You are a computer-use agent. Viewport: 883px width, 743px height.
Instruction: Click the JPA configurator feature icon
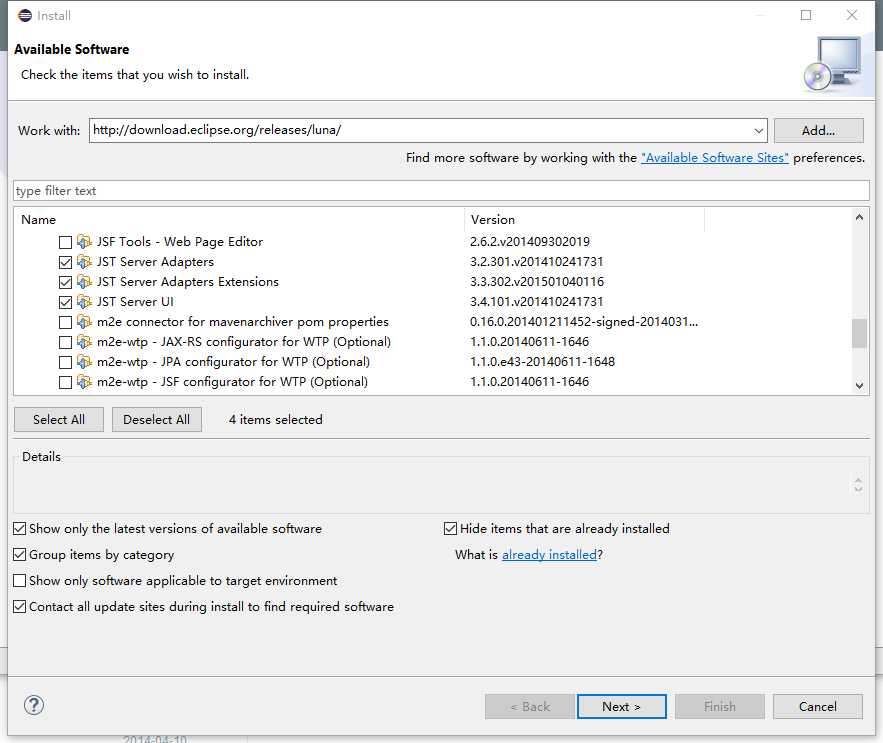pyautogui.click(x=84, y=362)
